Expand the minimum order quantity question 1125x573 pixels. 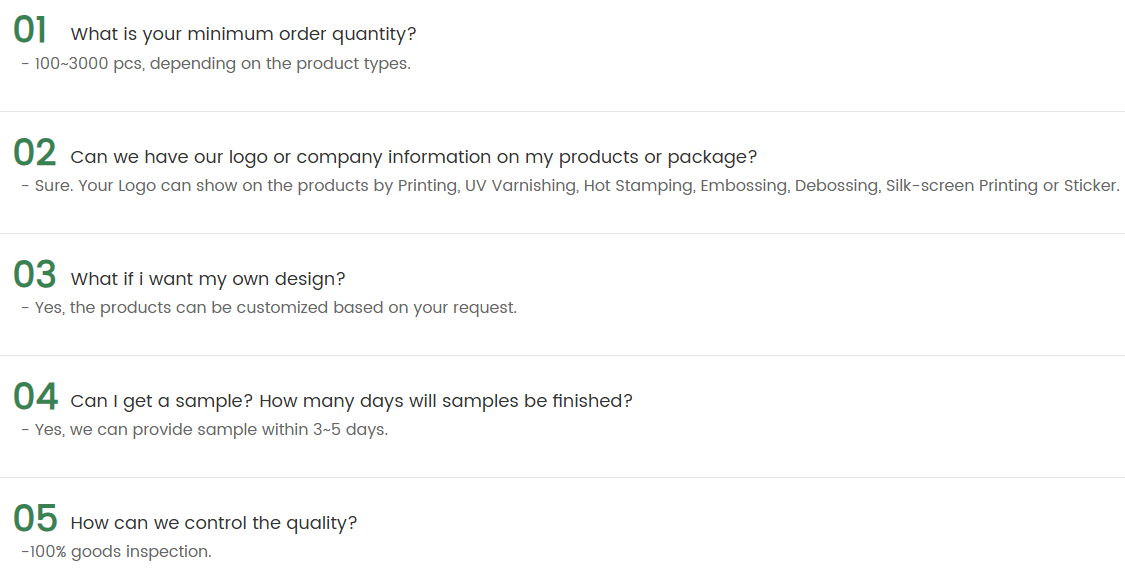click(x=243, y=34)
